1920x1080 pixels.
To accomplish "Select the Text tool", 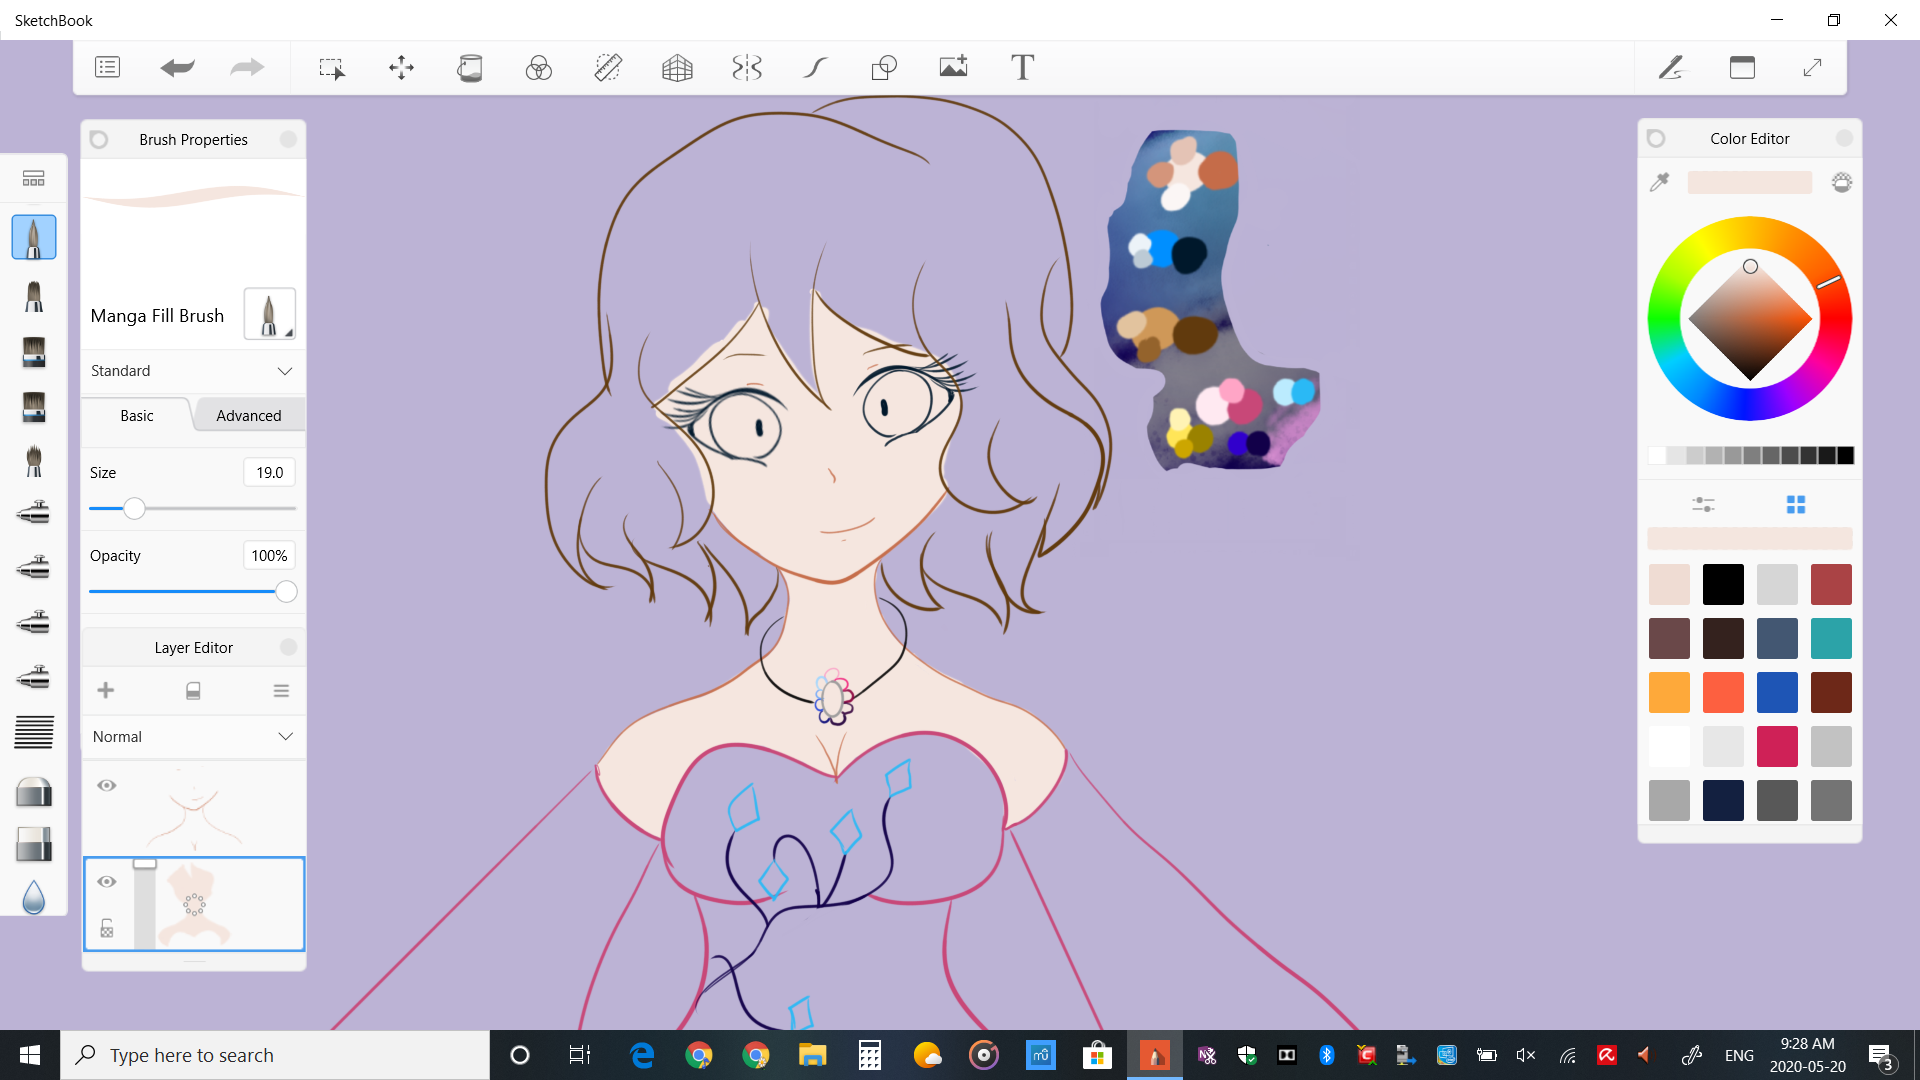I will (x=1022, y=67).
